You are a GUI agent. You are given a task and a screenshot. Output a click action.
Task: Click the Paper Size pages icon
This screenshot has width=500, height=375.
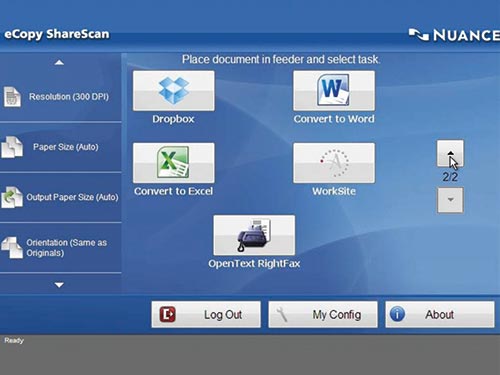pos(12,147)
